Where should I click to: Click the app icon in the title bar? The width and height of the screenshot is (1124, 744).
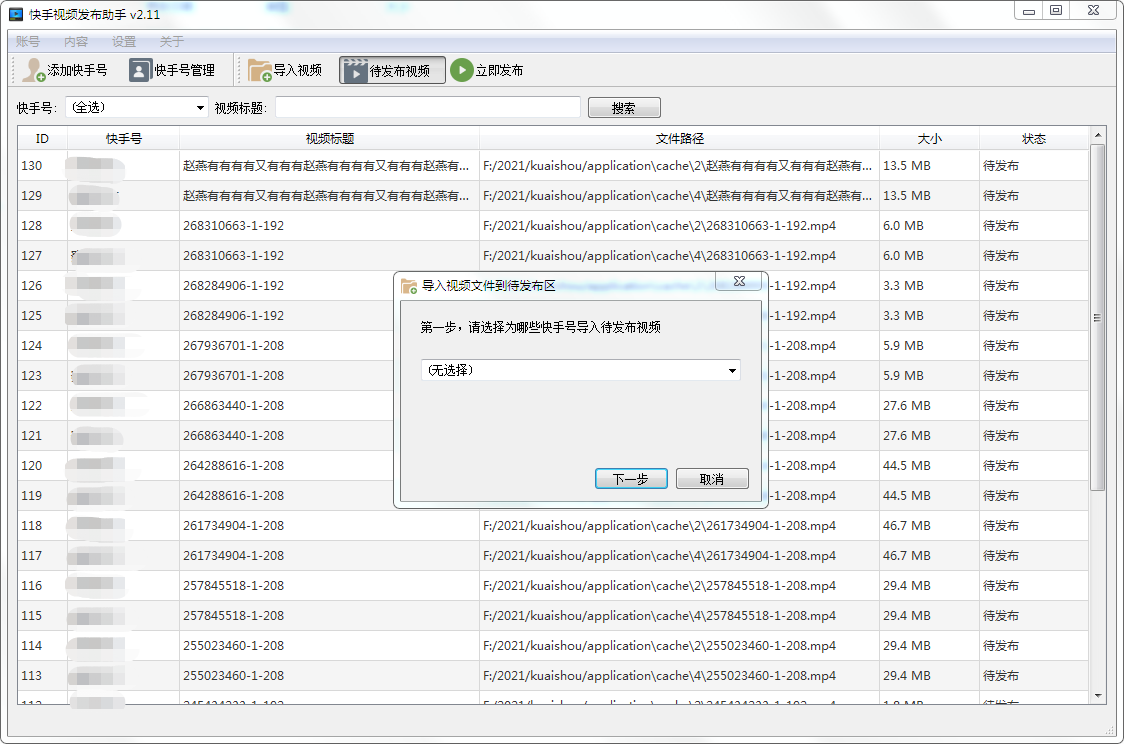pyautogui.click(x=16, y=14)
